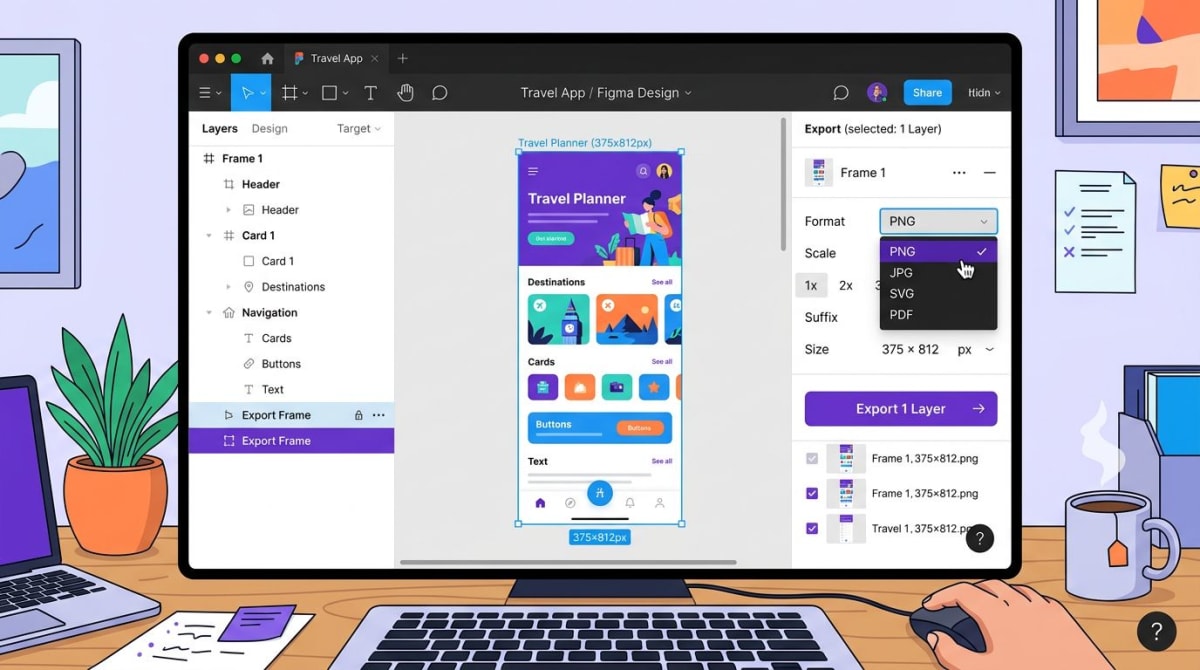Select the Hand tool
This screenshot has width=1200, height=670.
(x=405, y=92)
